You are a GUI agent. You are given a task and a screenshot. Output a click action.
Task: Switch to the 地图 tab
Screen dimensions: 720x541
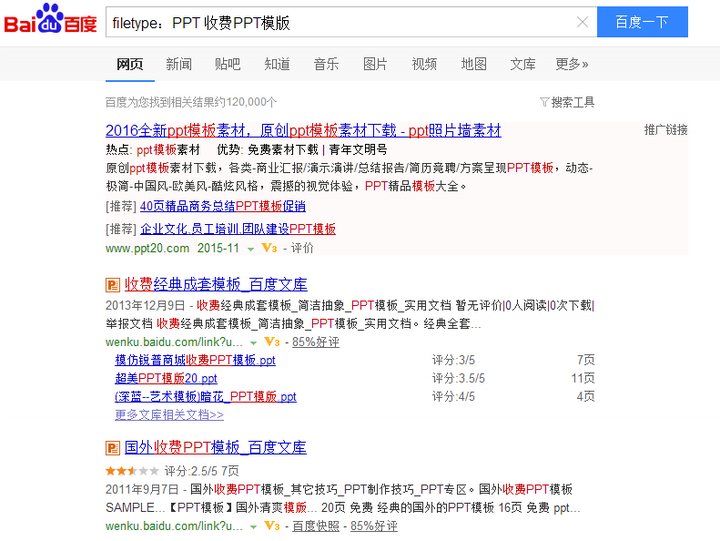click(x=473, y=64)
